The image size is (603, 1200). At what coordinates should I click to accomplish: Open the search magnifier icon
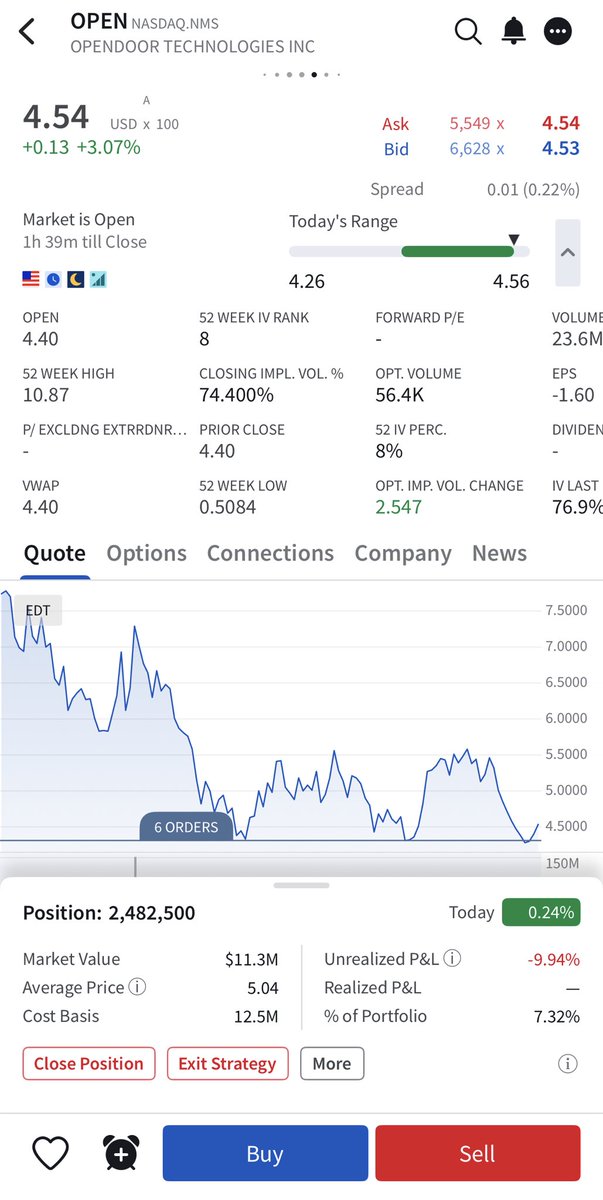[468, 32]
